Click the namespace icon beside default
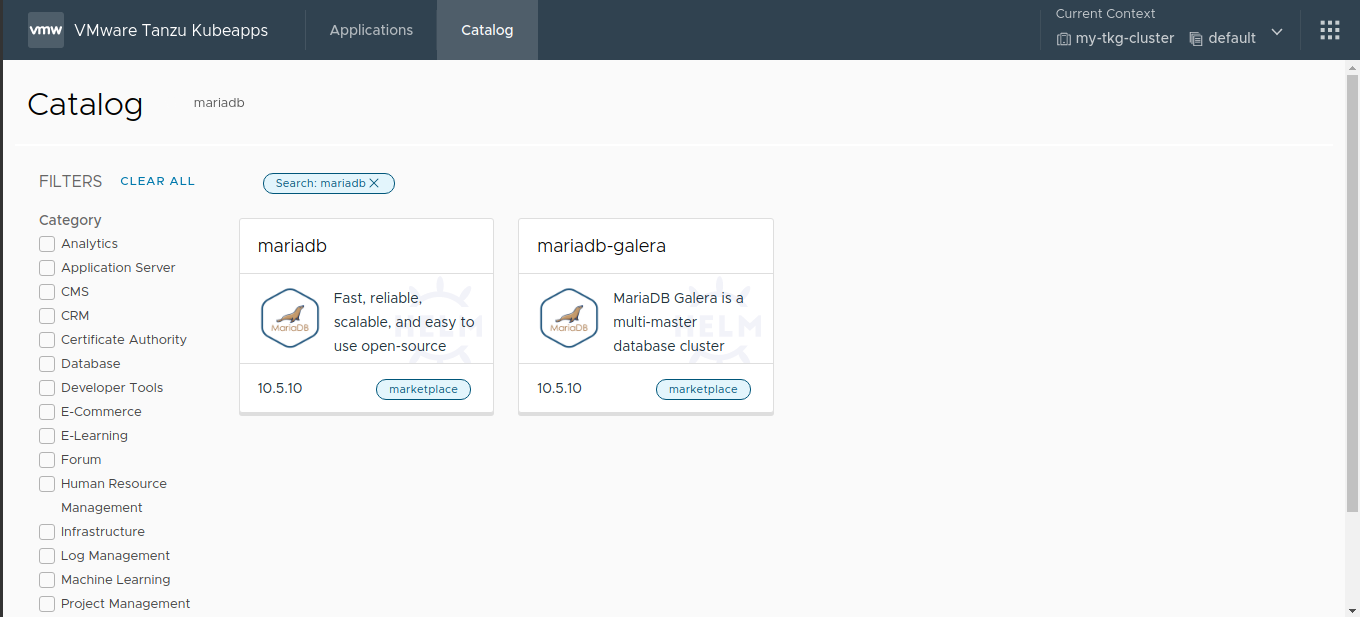 coord(1196,38)
